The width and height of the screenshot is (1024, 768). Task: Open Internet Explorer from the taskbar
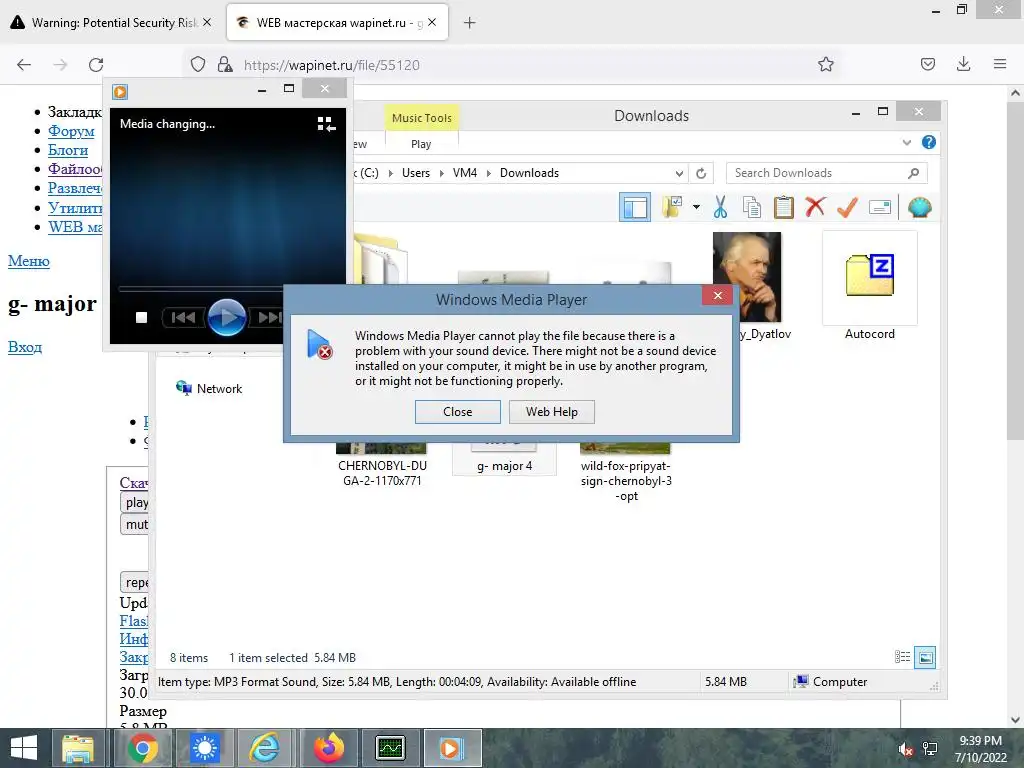264,748
